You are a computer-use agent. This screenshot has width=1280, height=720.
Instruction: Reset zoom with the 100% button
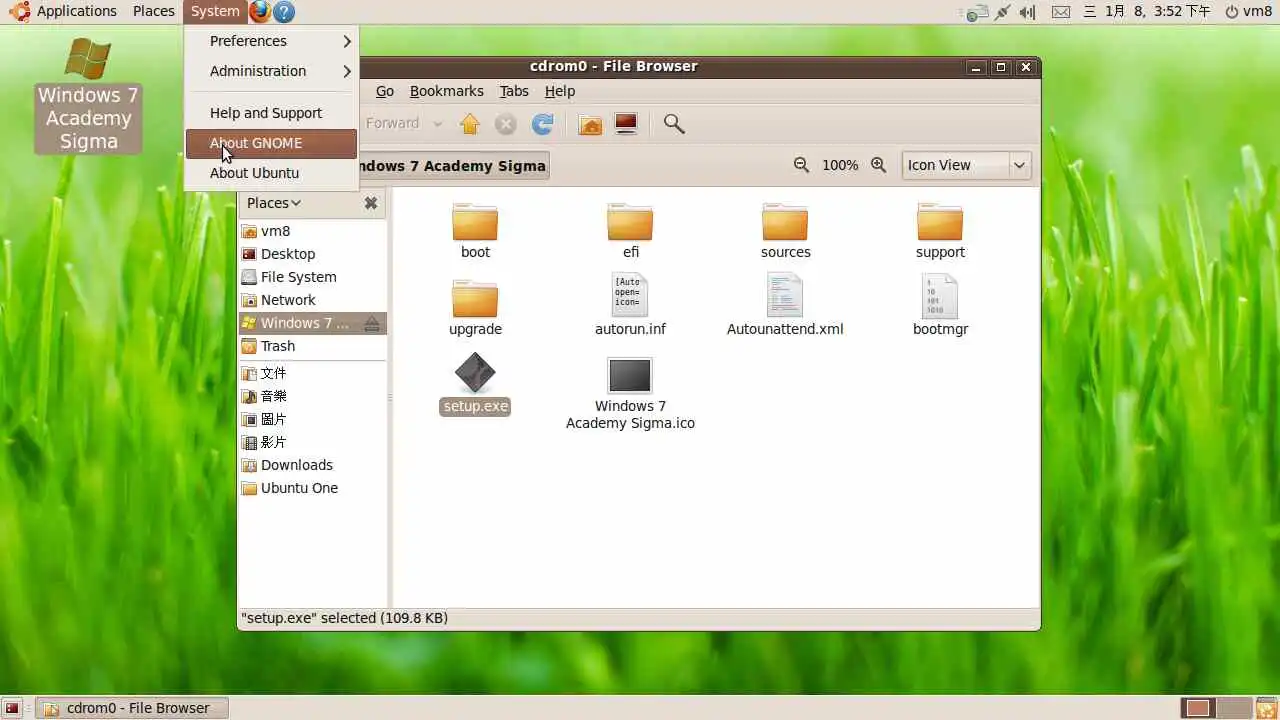(840, 165)
